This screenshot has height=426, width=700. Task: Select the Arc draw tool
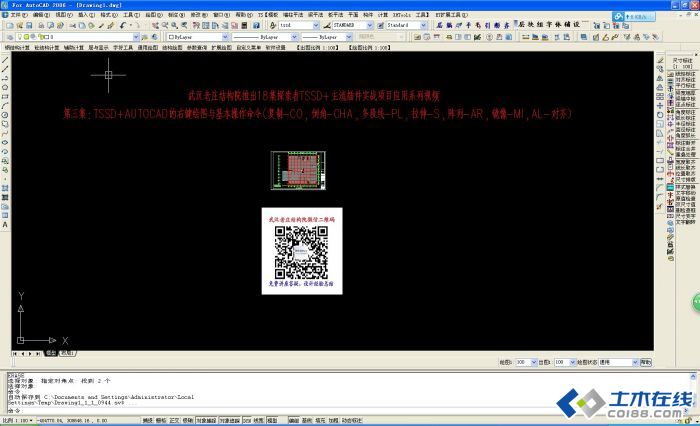coord(5,106)
